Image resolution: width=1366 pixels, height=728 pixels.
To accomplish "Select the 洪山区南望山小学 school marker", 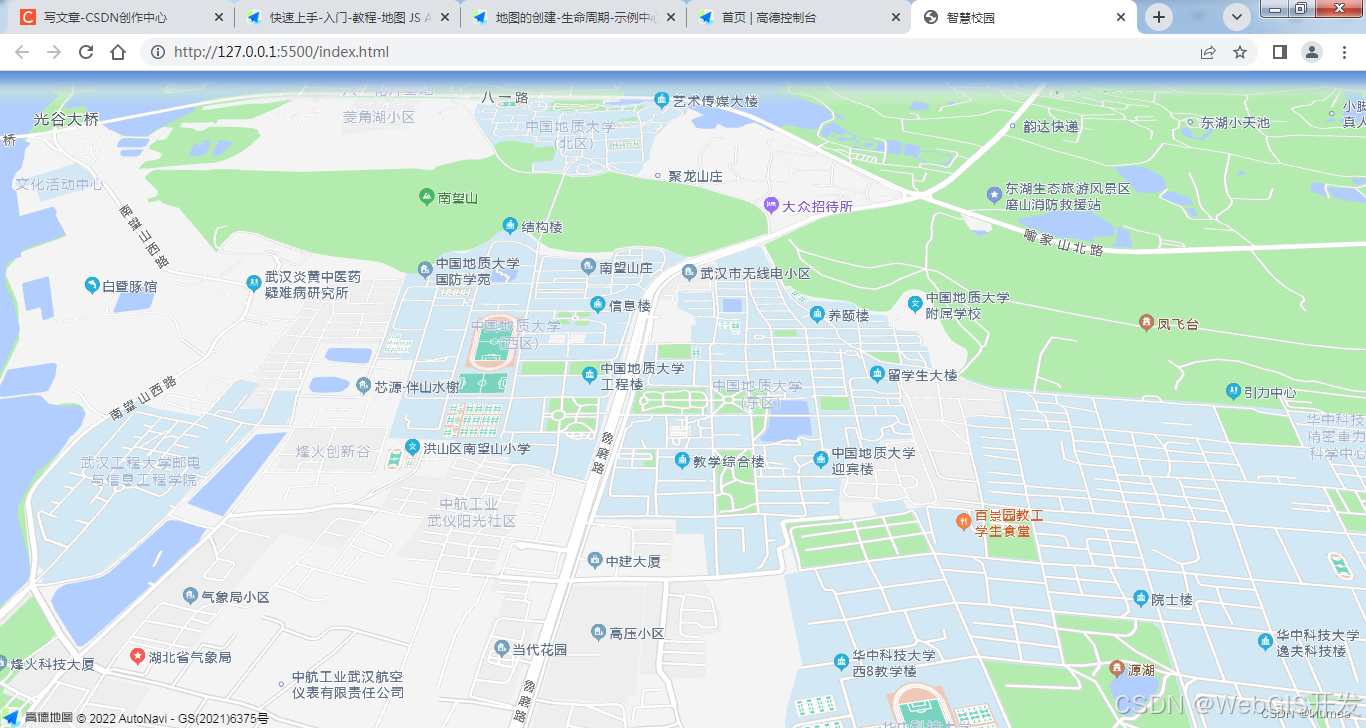I will coord(412,447).
